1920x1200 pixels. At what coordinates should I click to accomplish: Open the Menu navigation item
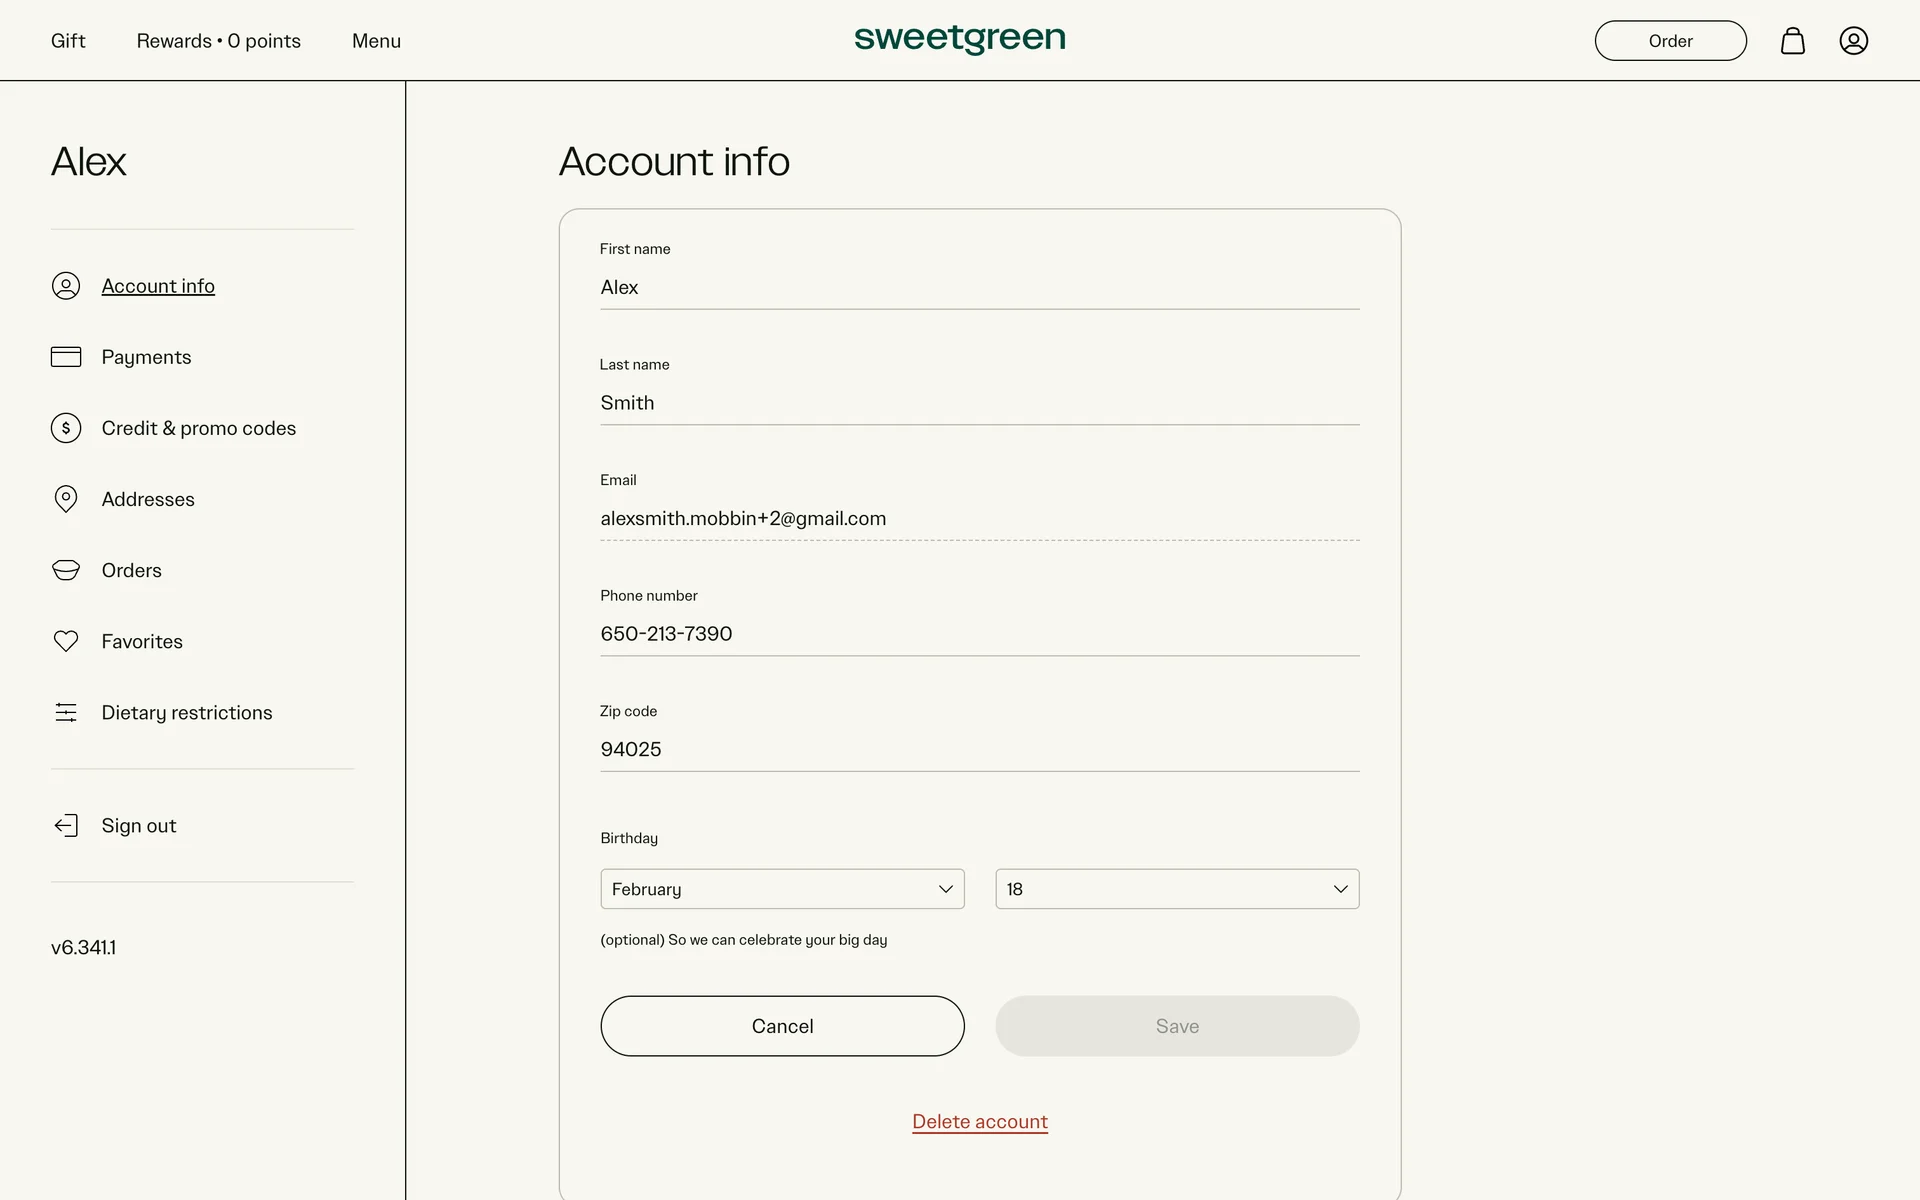pos(376,41)
